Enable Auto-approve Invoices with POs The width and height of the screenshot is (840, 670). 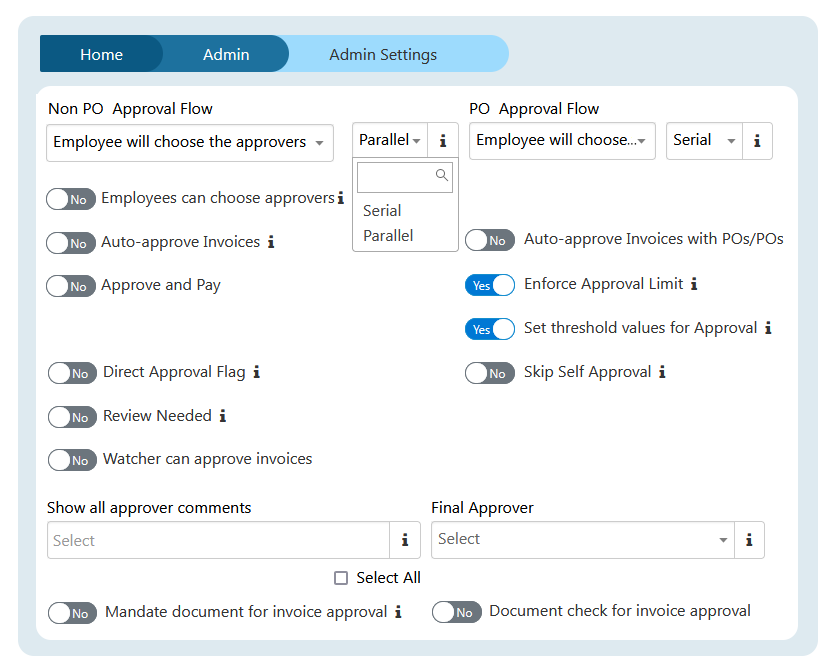click(490, 240)
